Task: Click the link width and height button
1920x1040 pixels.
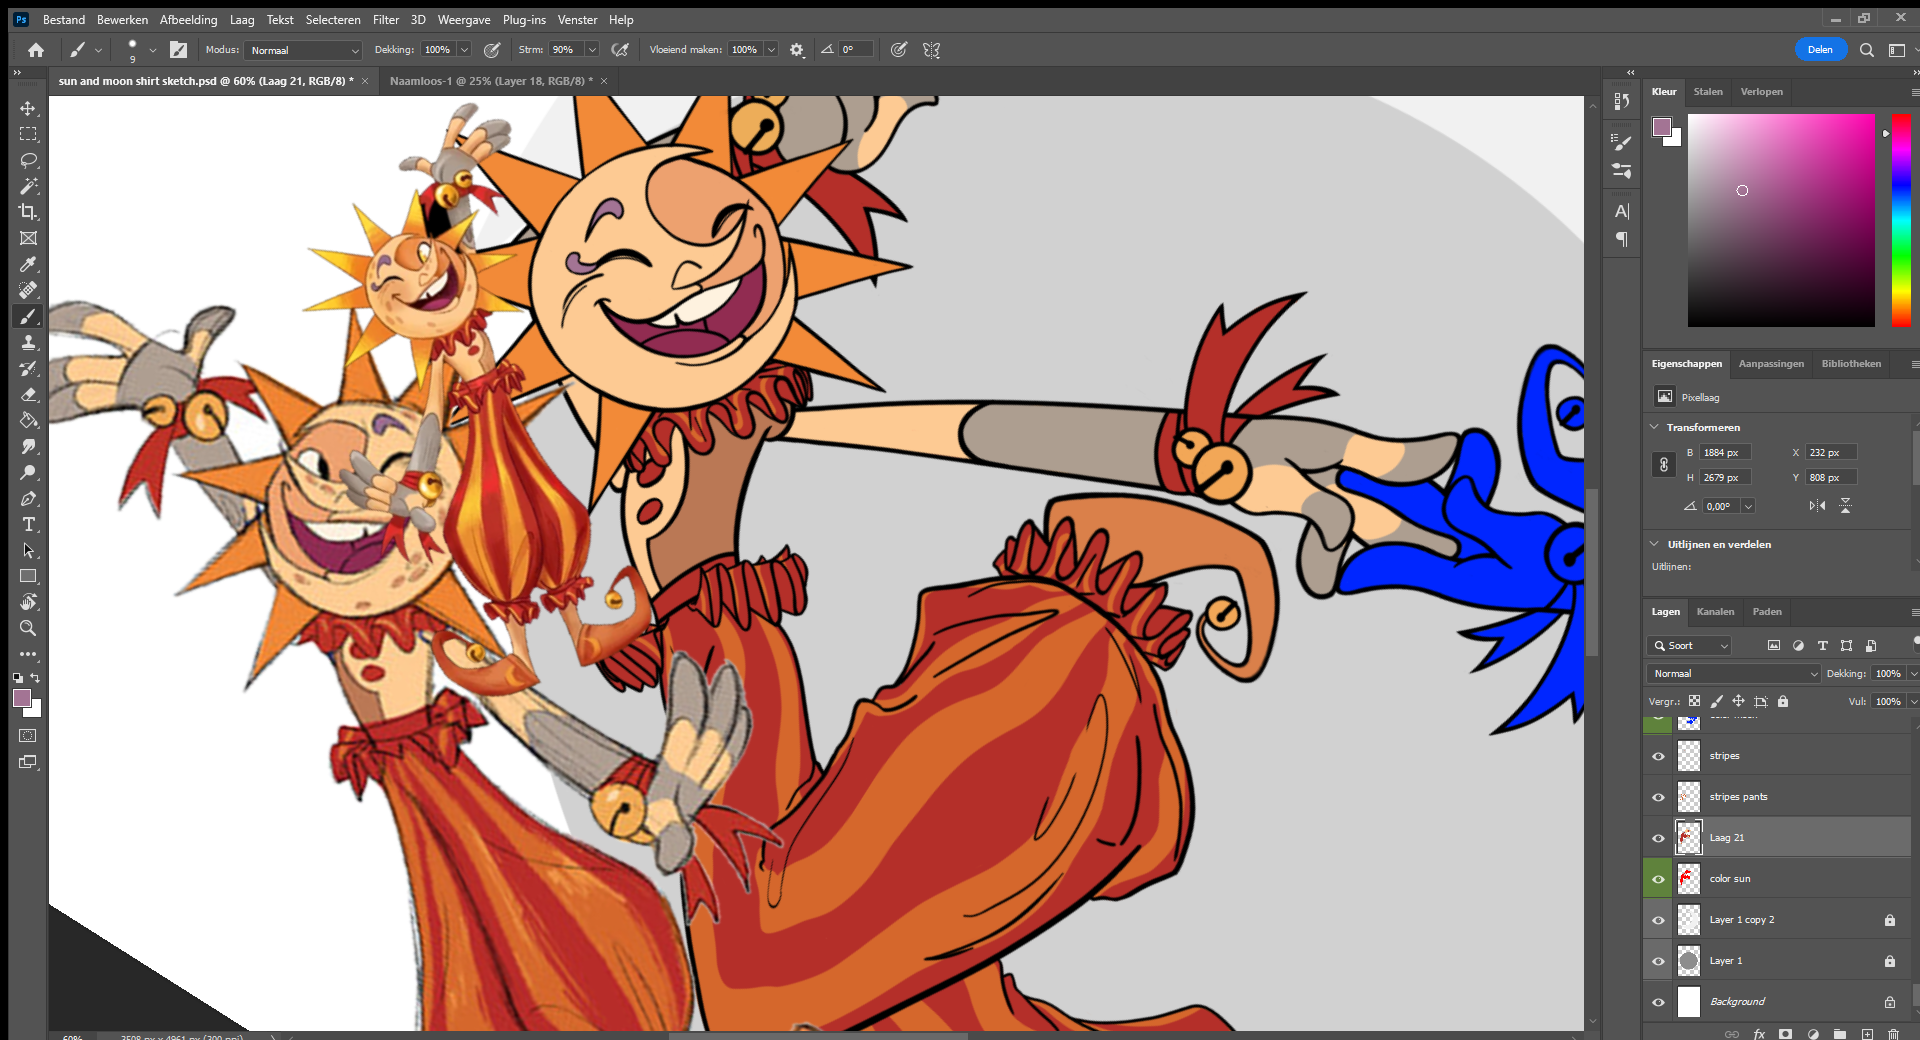Action: [x=1664, y=465]
